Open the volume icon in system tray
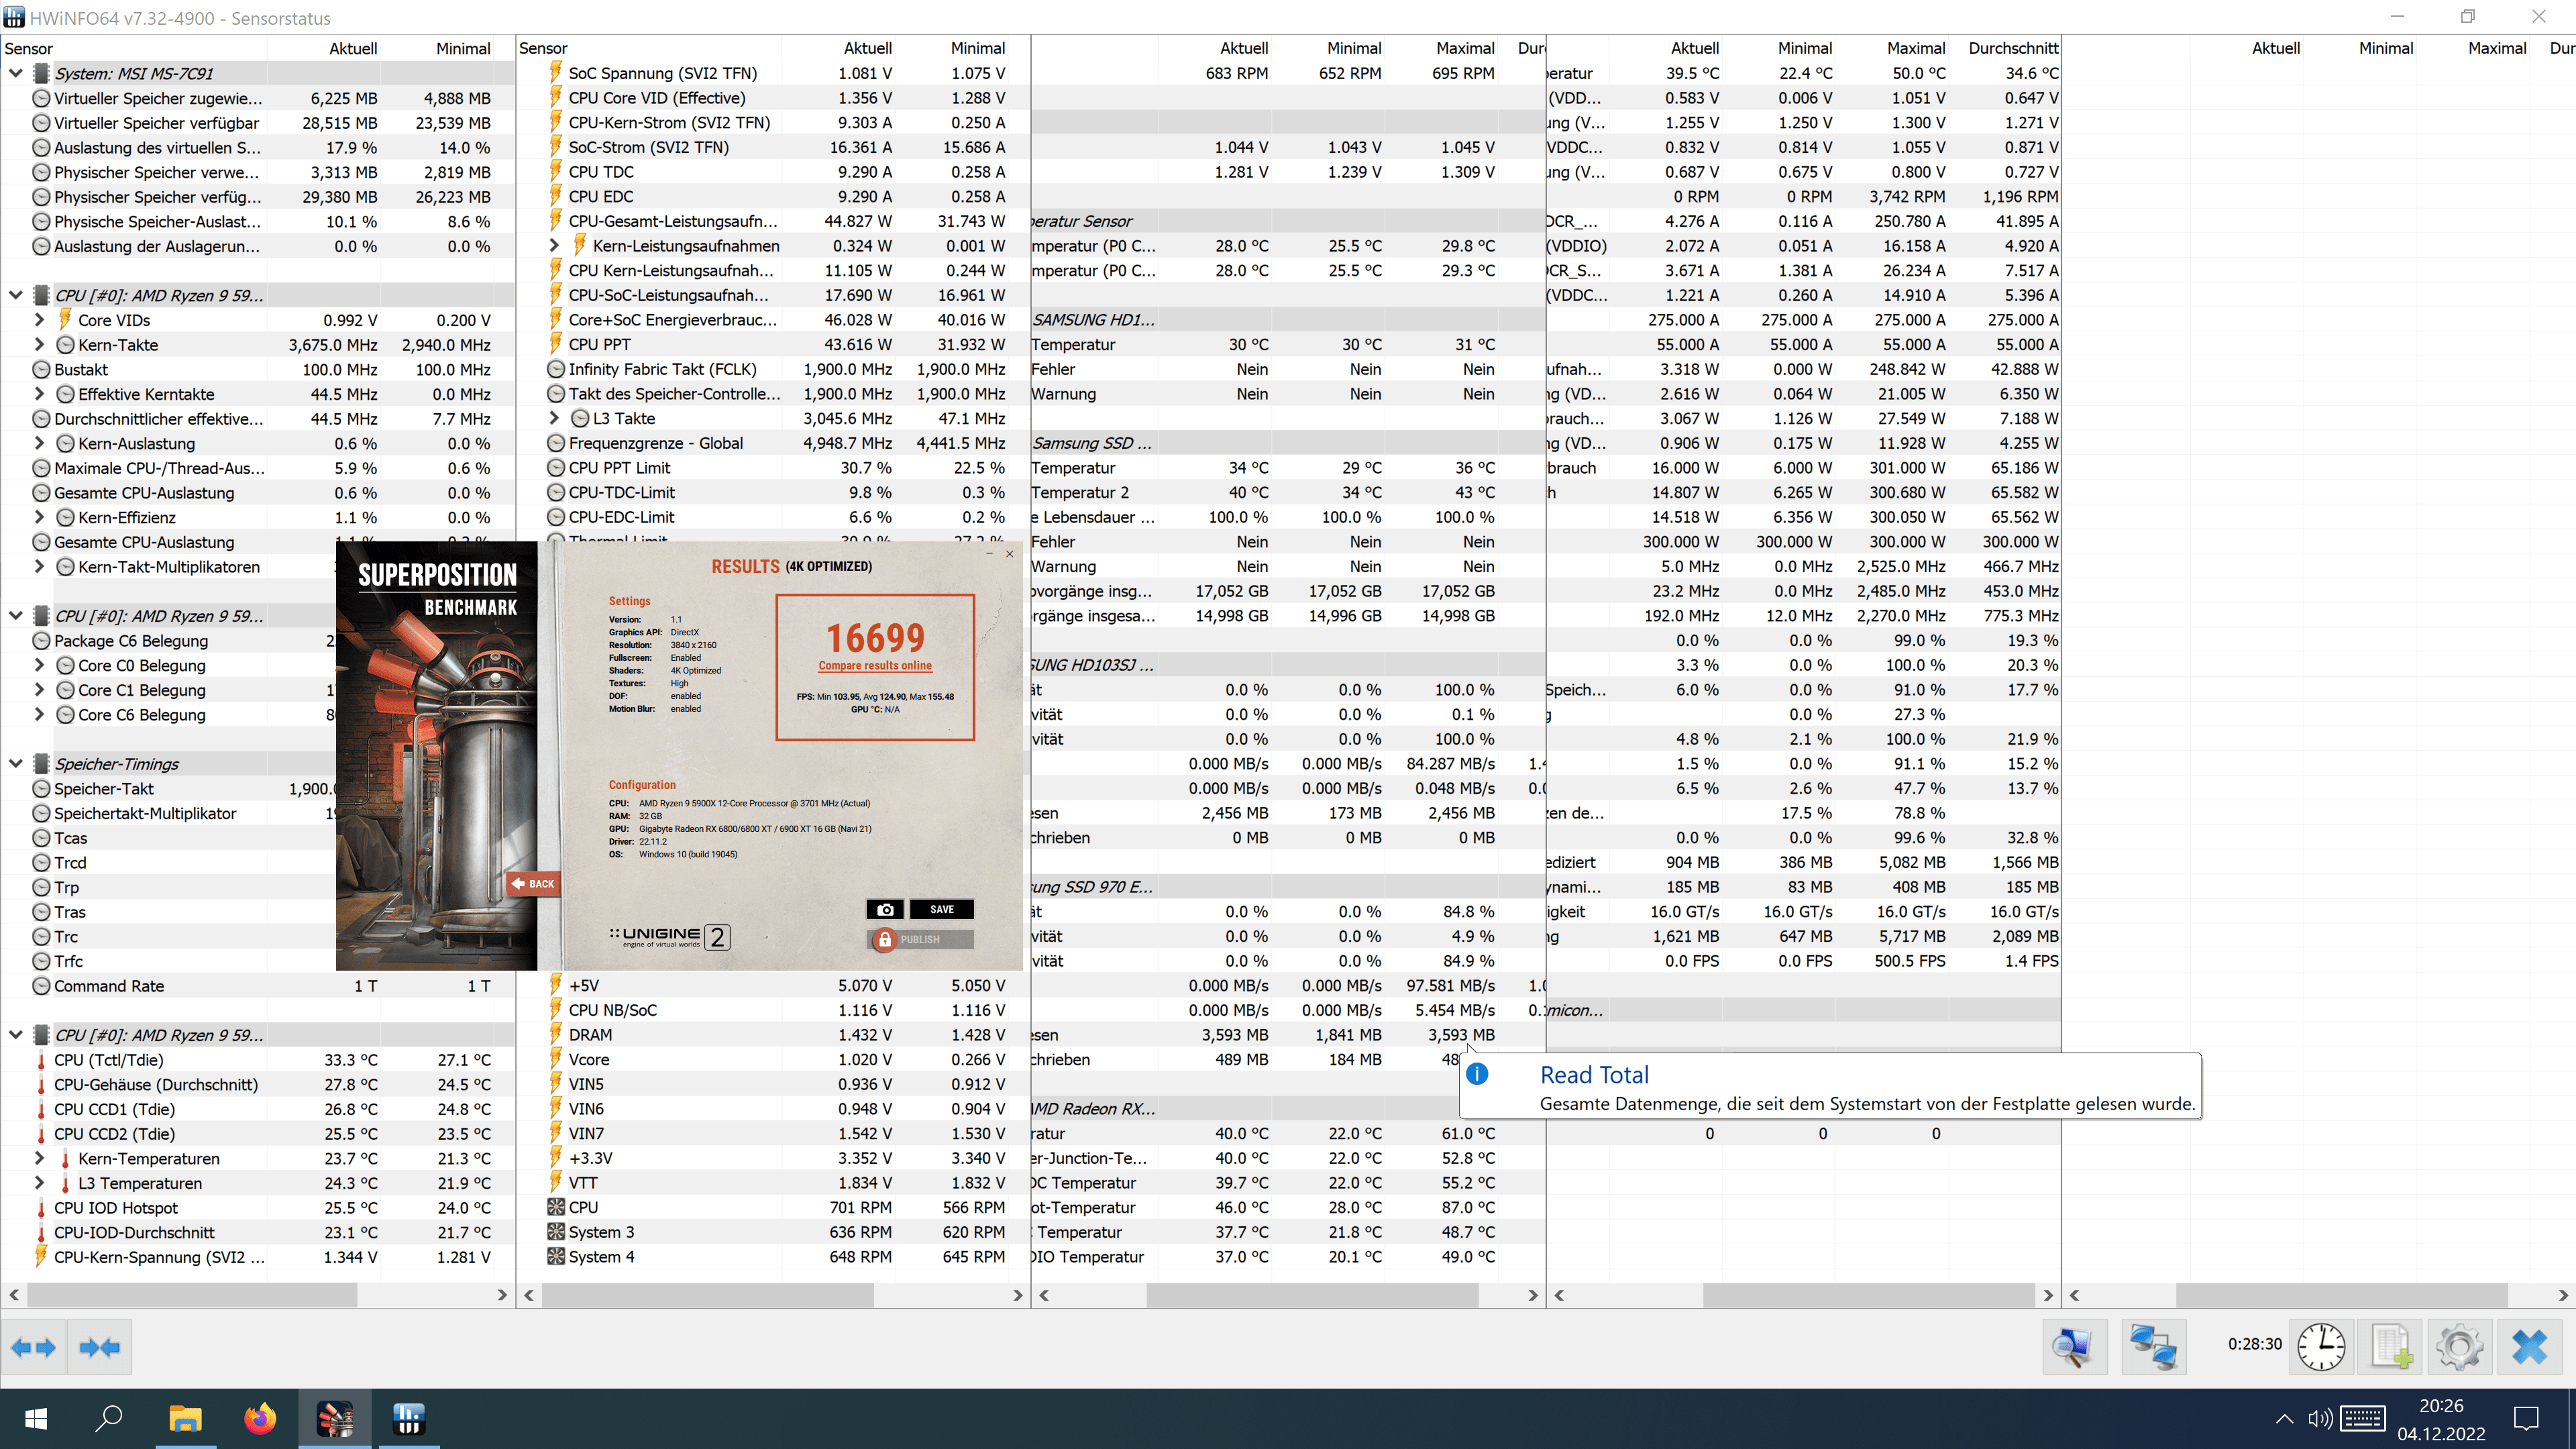This screenshot has width=2576, height=1449. click(2320, 1418)
